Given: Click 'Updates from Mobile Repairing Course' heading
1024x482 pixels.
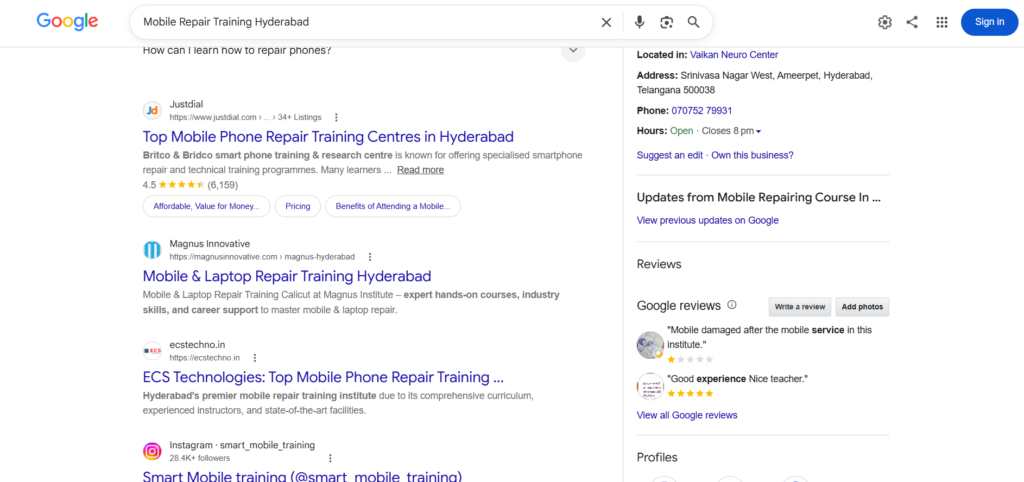Looking at the screenshot, I should (x=759, y=197).
